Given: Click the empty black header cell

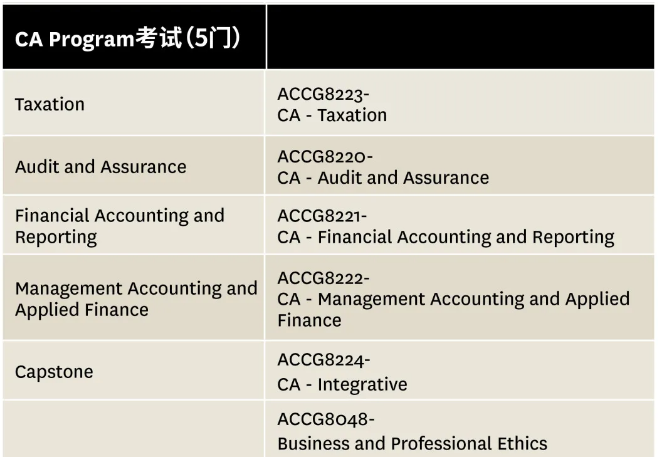Looking at the screenshot, I should pyautogui.click(x=460, y=39).
